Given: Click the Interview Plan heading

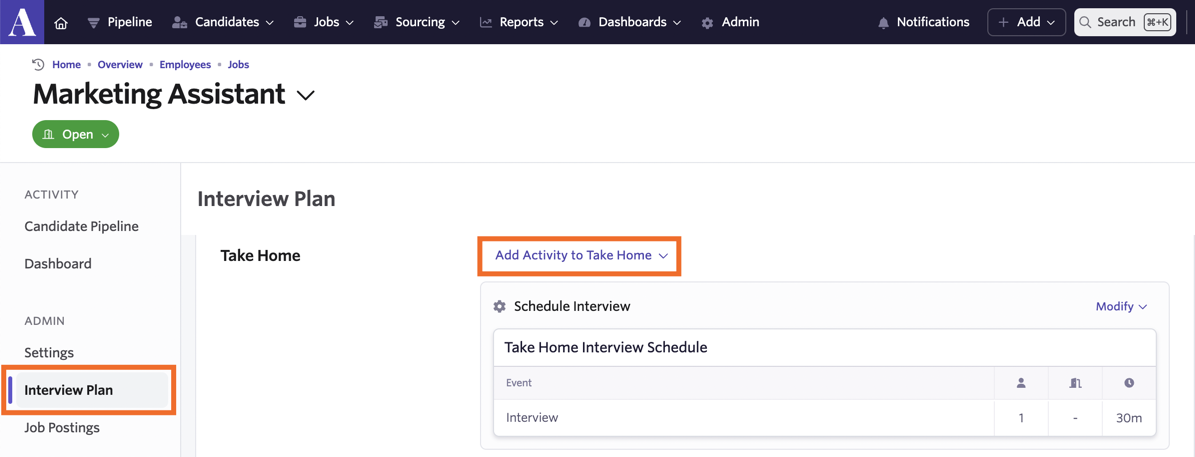Looking at the screenshot, I should click(x=266, y=199).
